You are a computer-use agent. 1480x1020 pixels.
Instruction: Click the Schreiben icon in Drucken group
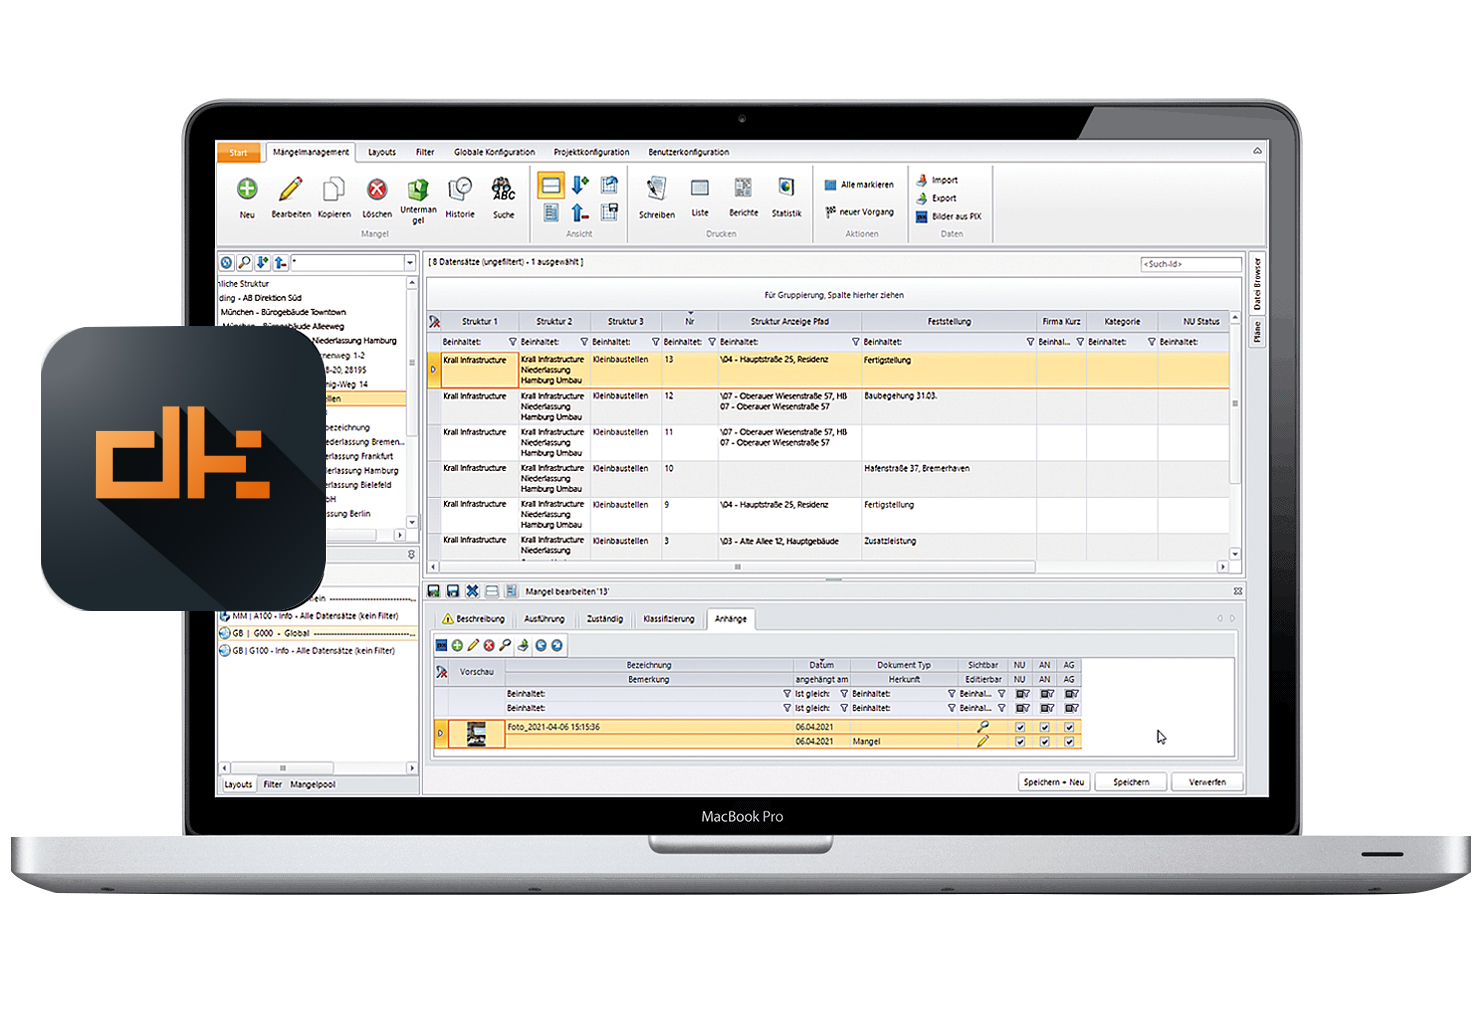656,188
